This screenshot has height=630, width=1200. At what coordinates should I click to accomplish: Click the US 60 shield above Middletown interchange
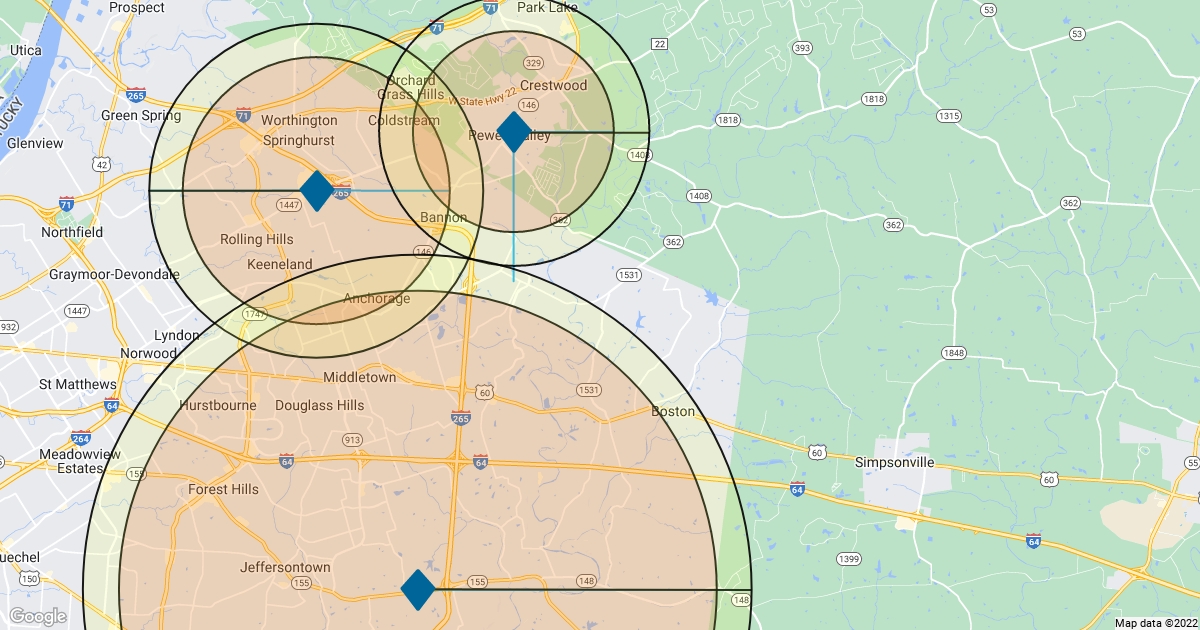pos(484,392)
